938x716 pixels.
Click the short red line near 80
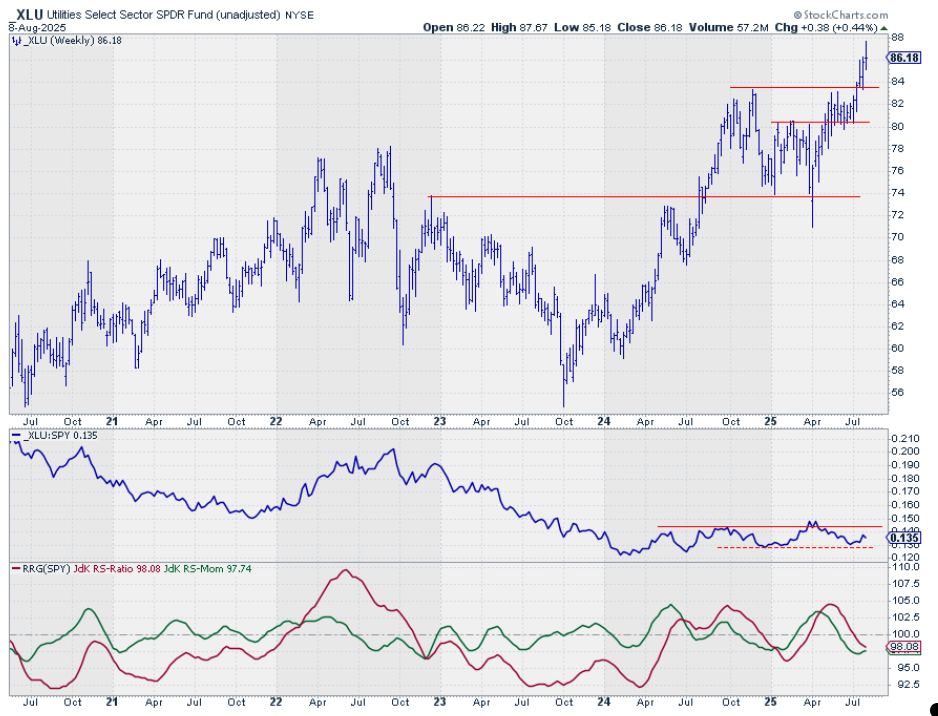click(820, 122)
